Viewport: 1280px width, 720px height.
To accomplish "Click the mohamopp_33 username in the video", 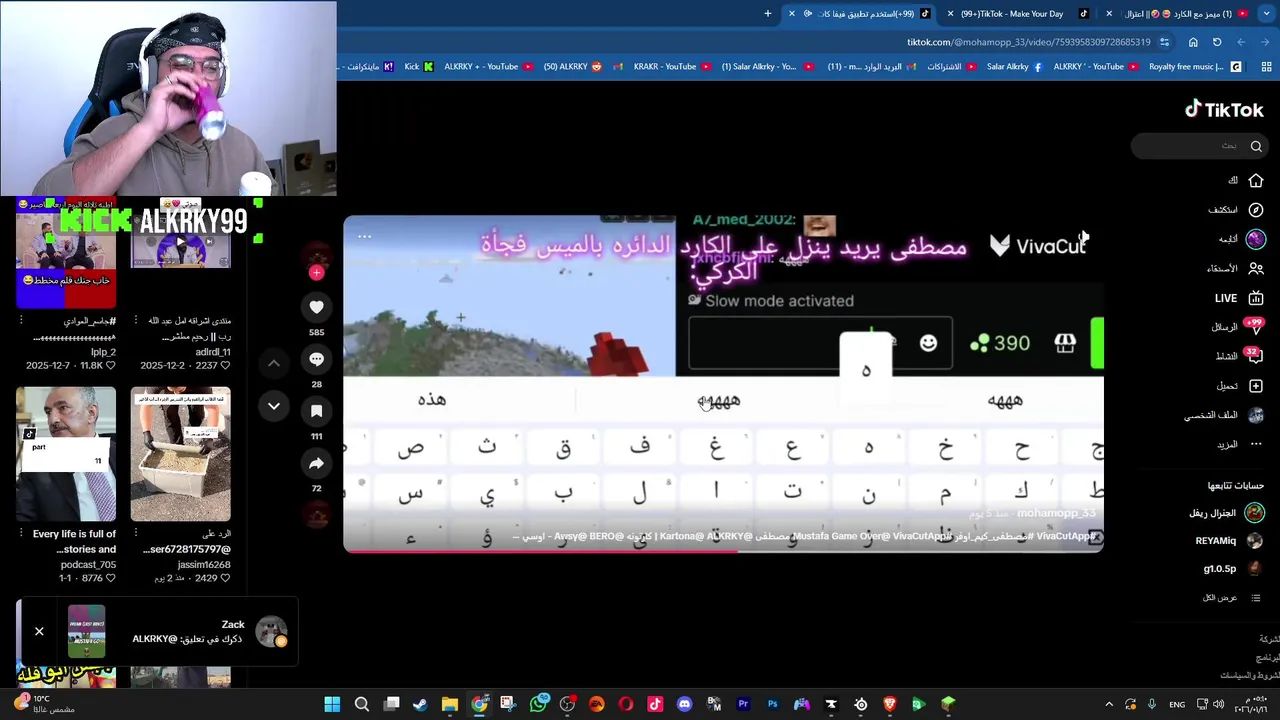I will pos(1056,513).
